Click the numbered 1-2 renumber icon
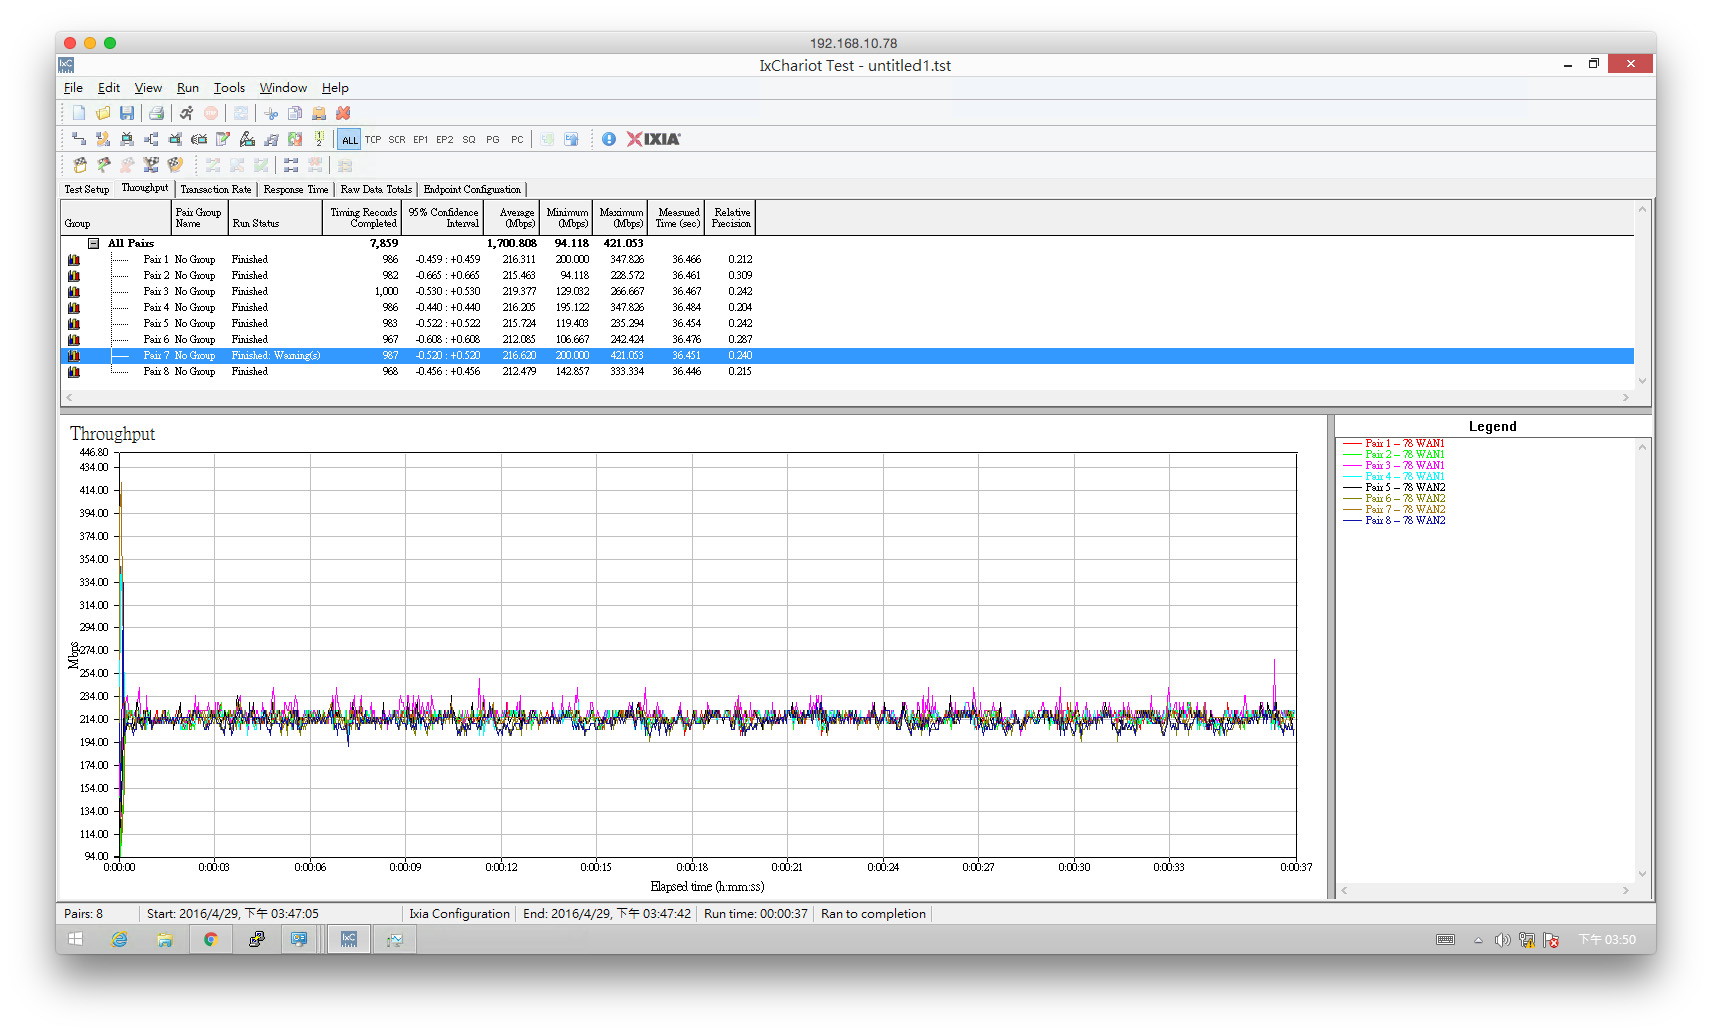Screen dimensions: 1712x1034 [x=319, y=139]
